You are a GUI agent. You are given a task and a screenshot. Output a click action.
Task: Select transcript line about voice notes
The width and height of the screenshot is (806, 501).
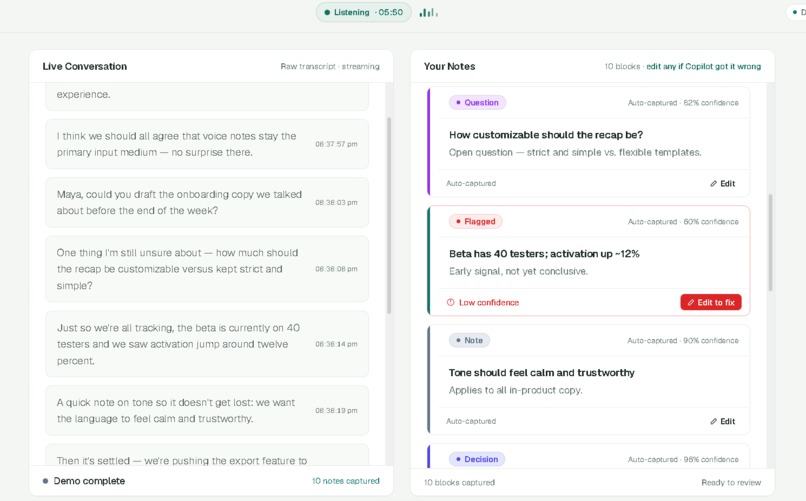(x=207, y=144)
